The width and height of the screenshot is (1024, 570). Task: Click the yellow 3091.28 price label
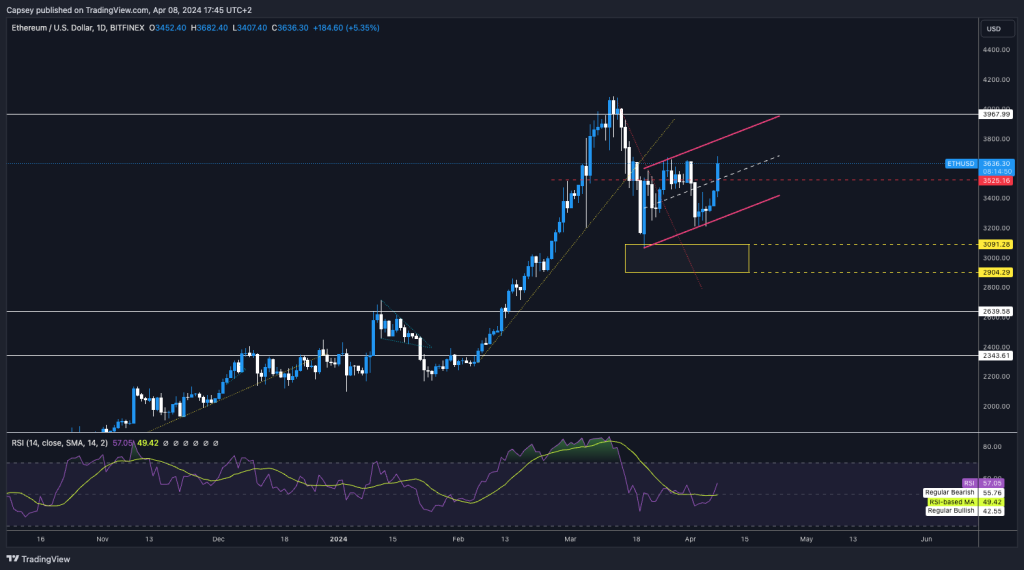pos(997,245)
